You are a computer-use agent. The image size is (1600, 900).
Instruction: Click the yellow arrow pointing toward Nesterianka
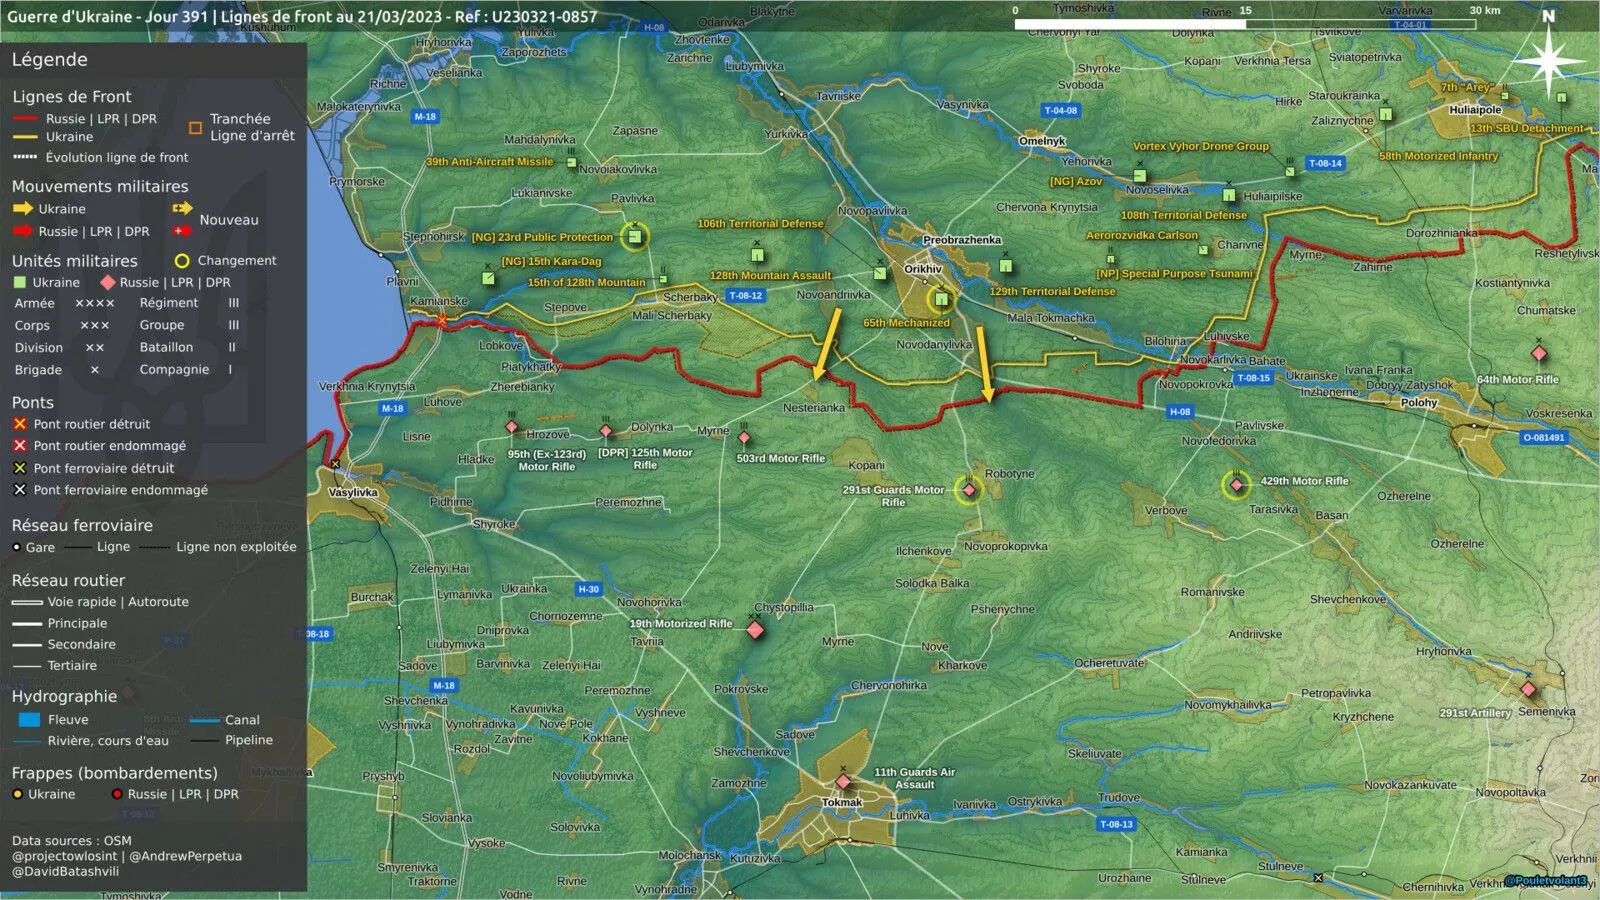(826, 345)
